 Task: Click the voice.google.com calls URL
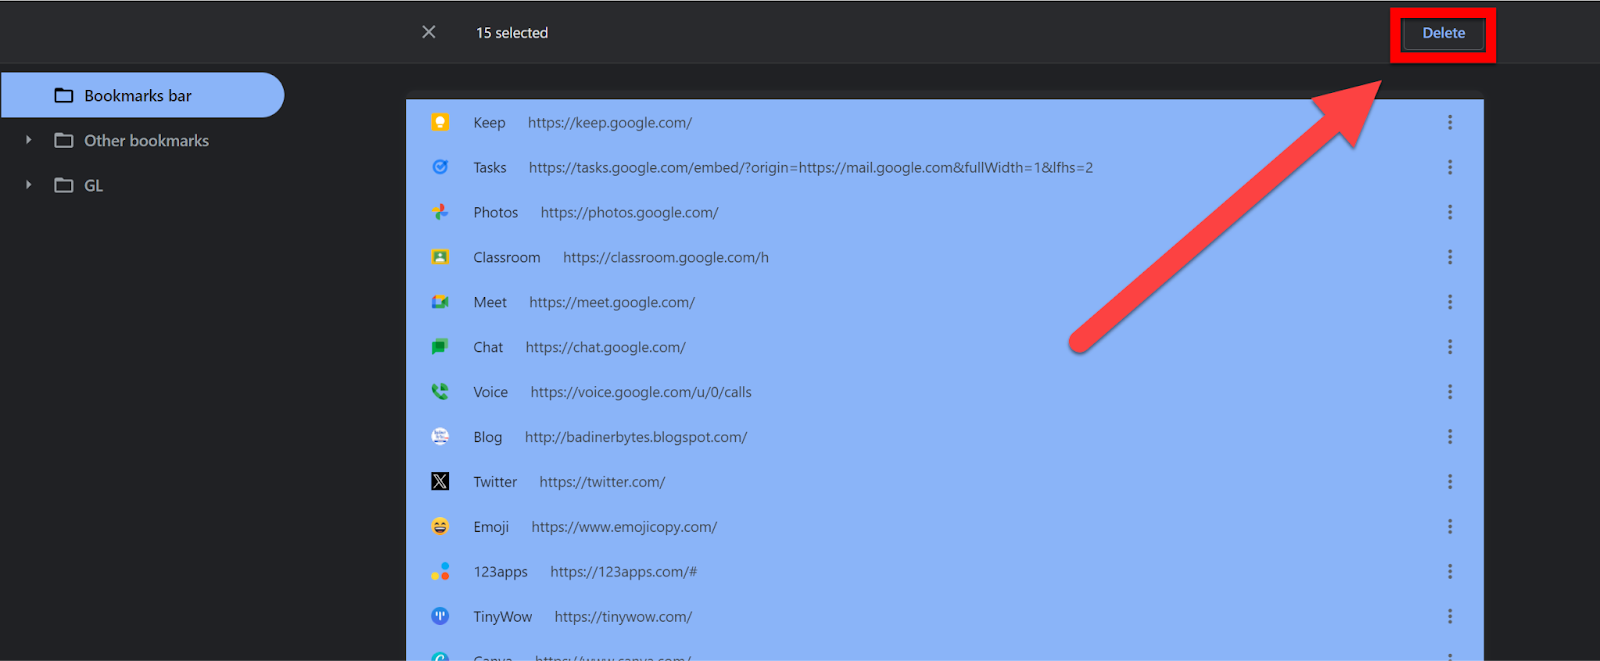641,393
